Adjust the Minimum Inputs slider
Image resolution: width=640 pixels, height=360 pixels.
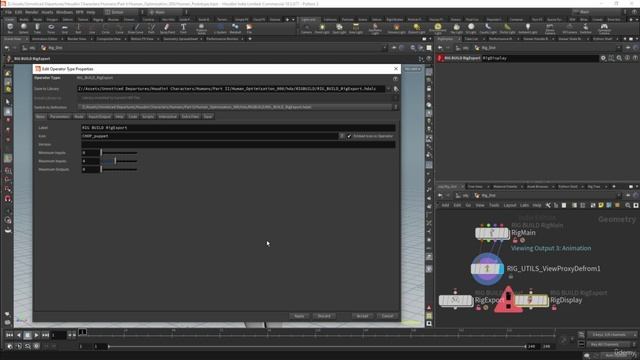click(119, 153)
